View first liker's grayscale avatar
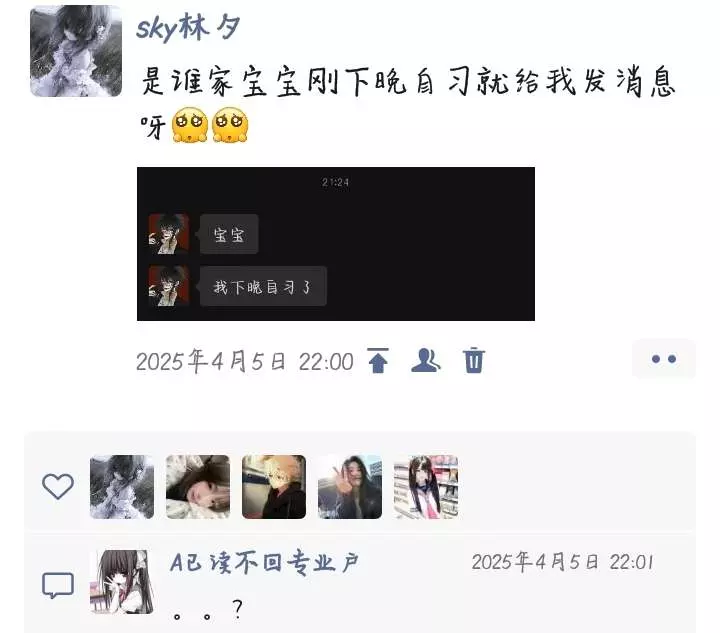 point(122,487)
